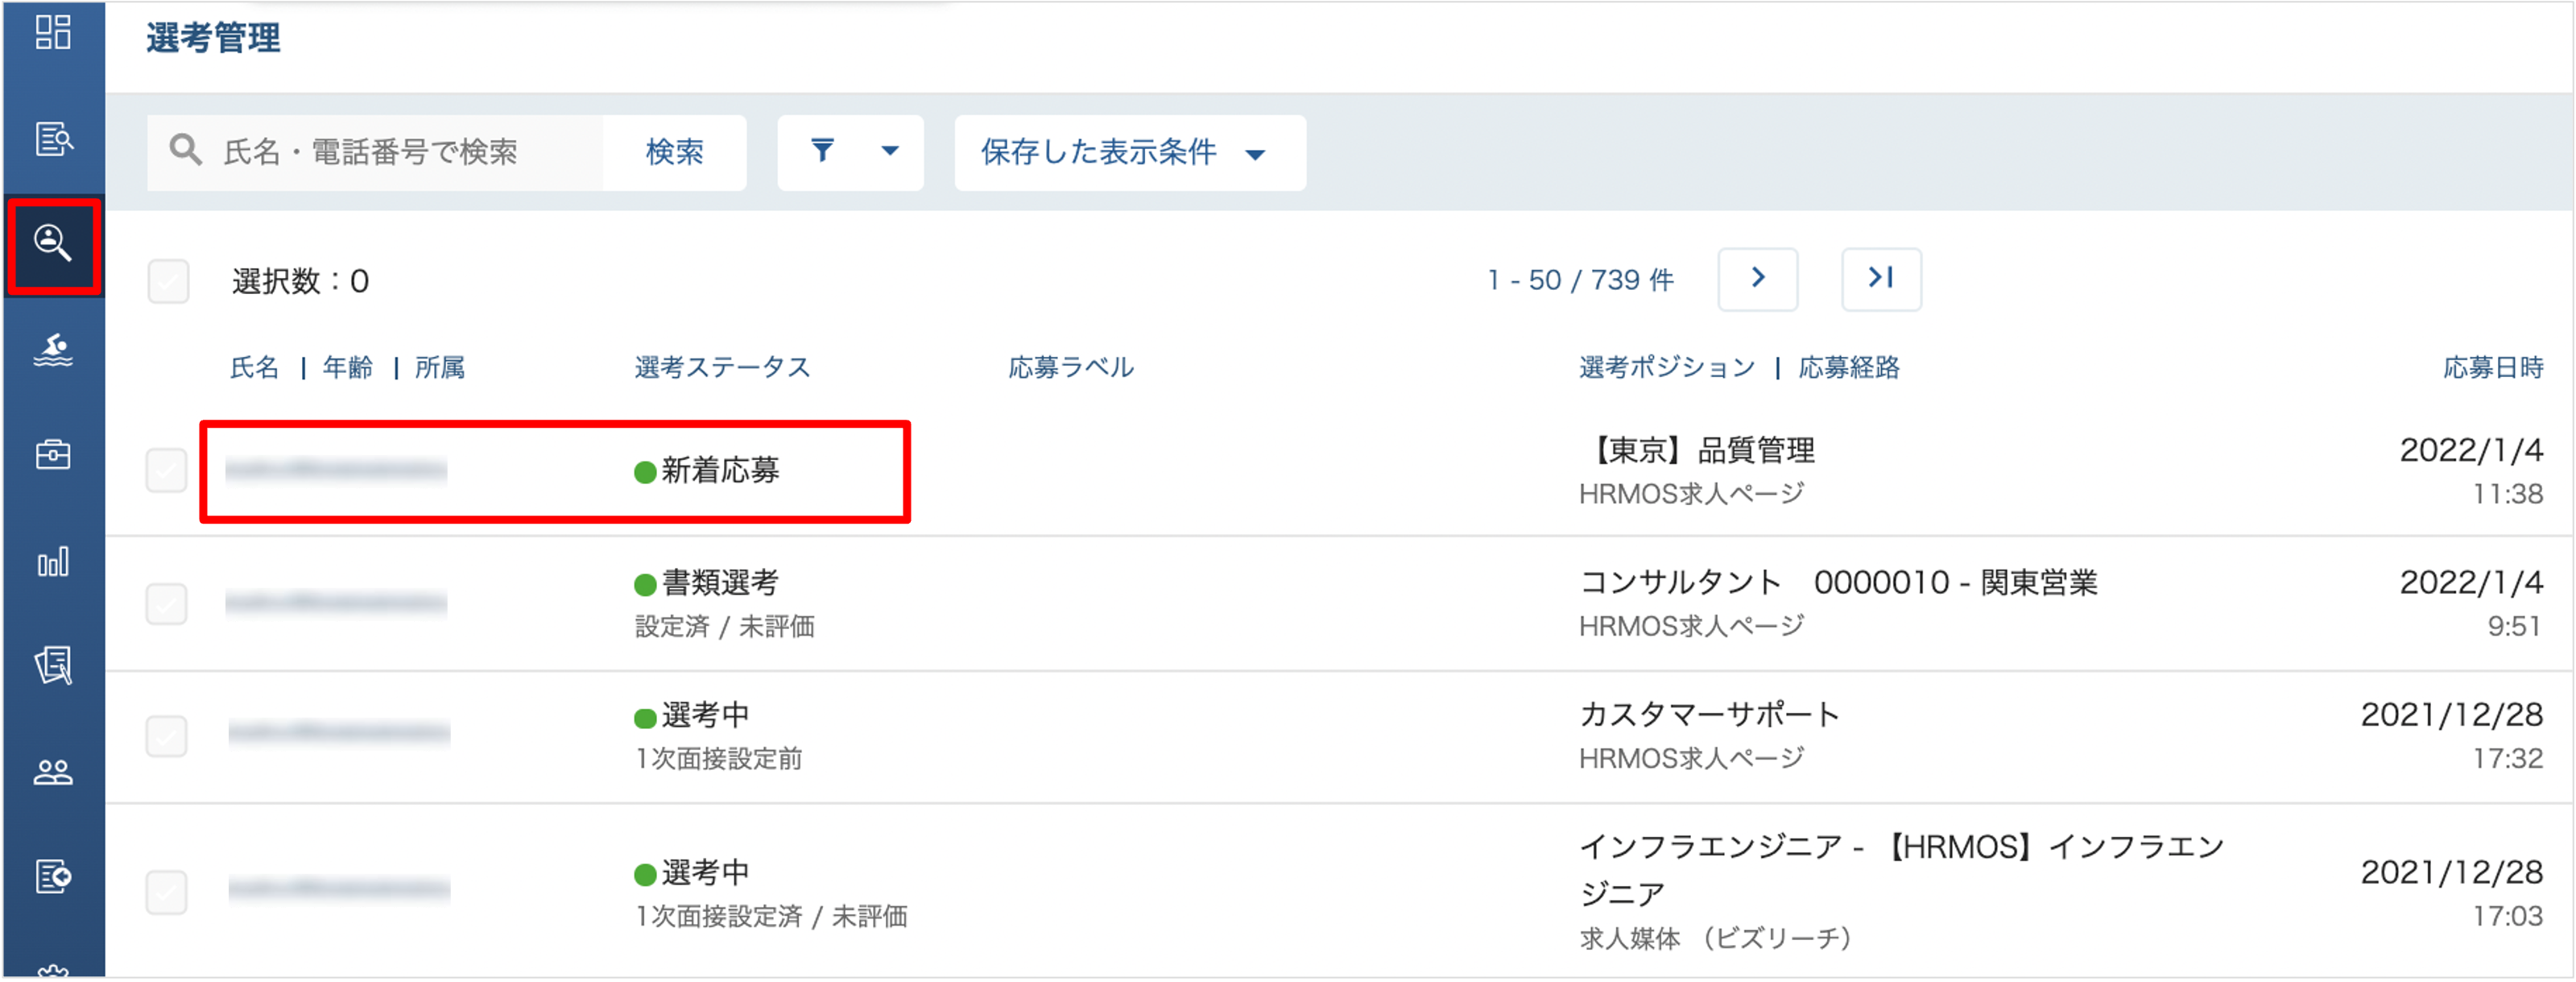Check the box for the 新着応募 applicant row
This screenshot has height=982, width=2576.
pos(166,470)
